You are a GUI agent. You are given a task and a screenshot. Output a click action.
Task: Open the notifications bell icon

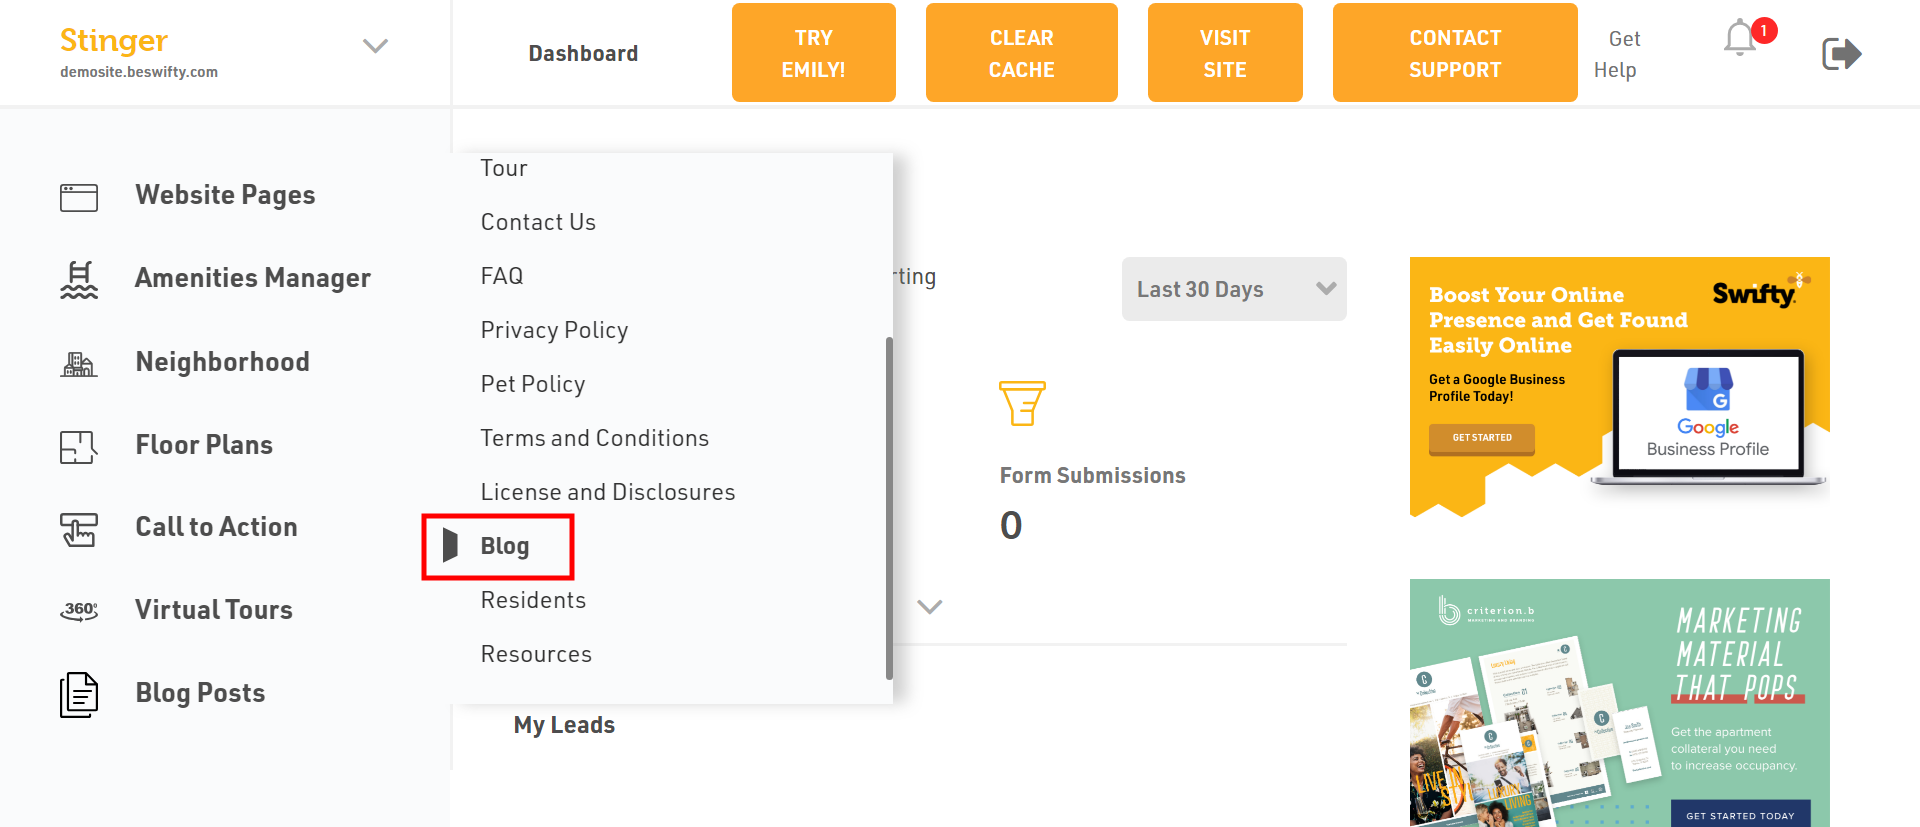1741,38
